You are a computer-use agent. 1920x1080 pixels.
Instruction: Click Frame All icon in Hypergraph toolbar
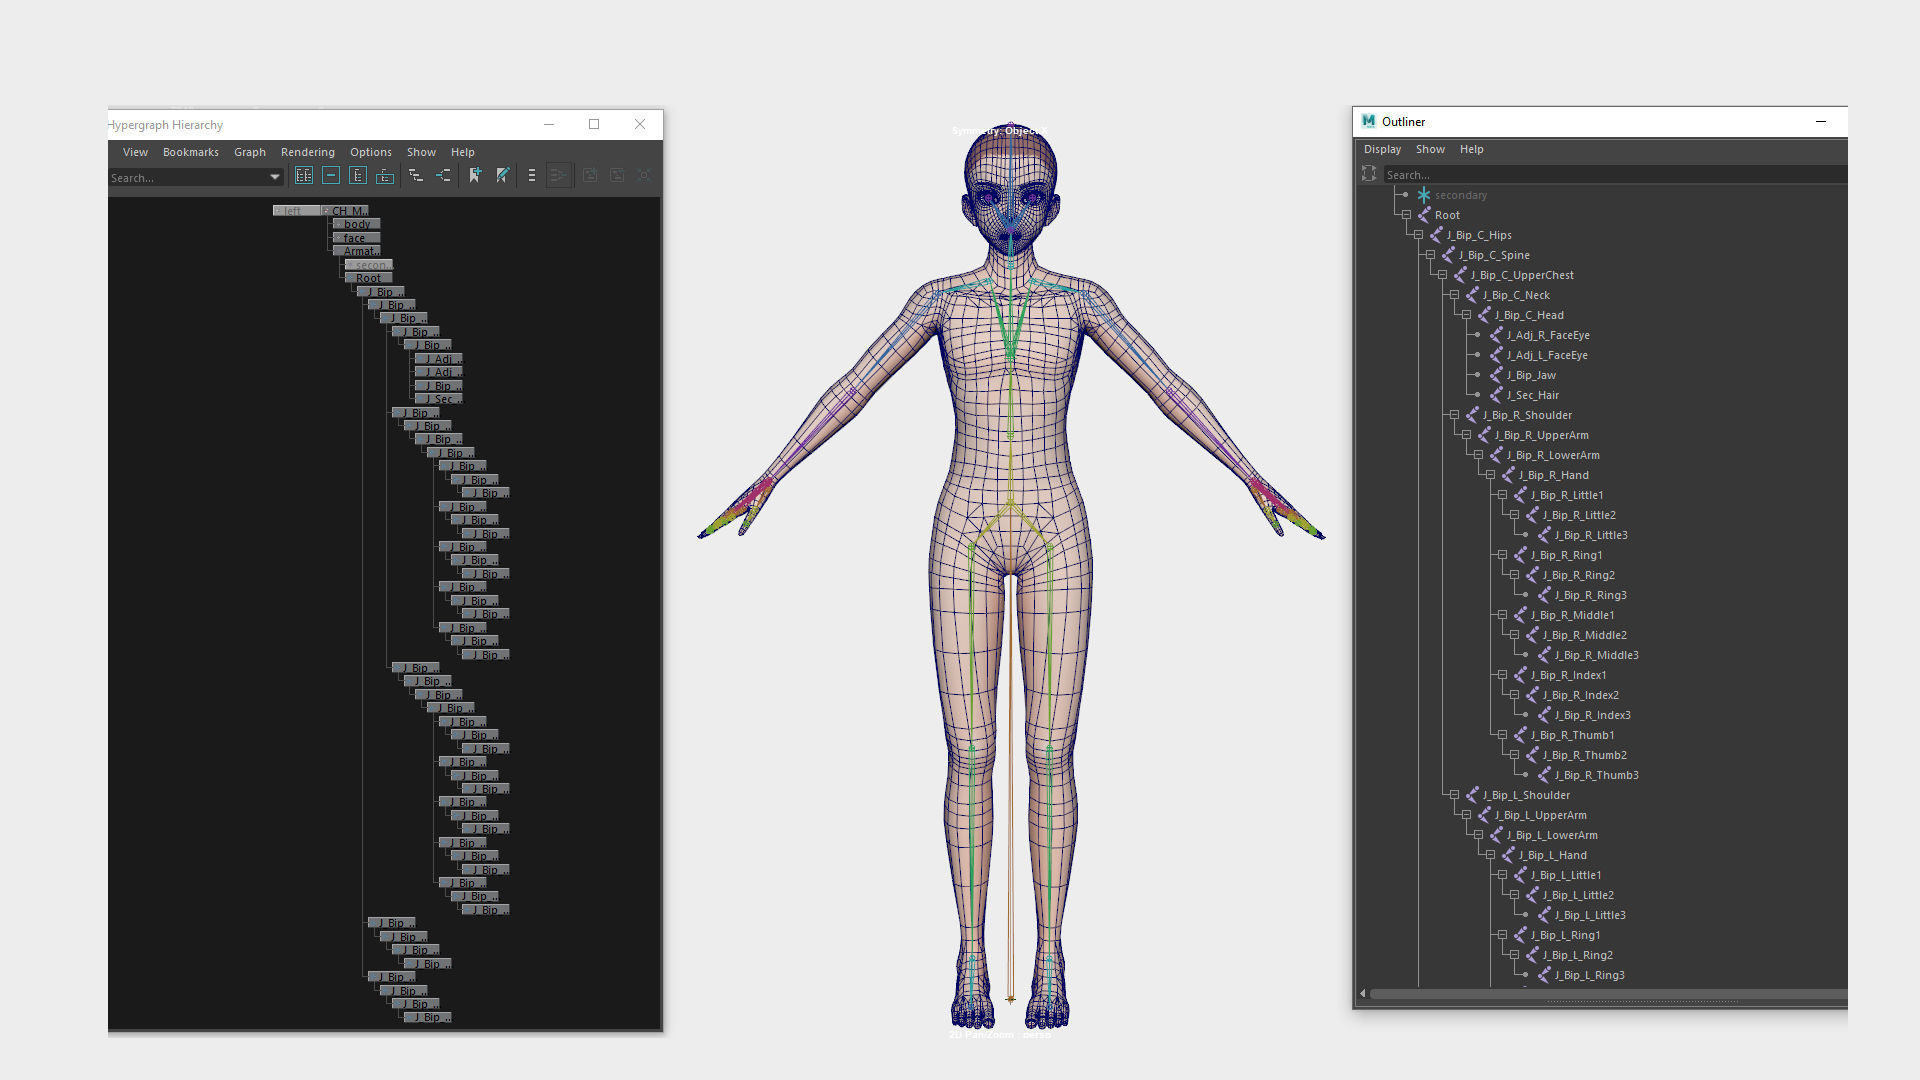[304, 176]
